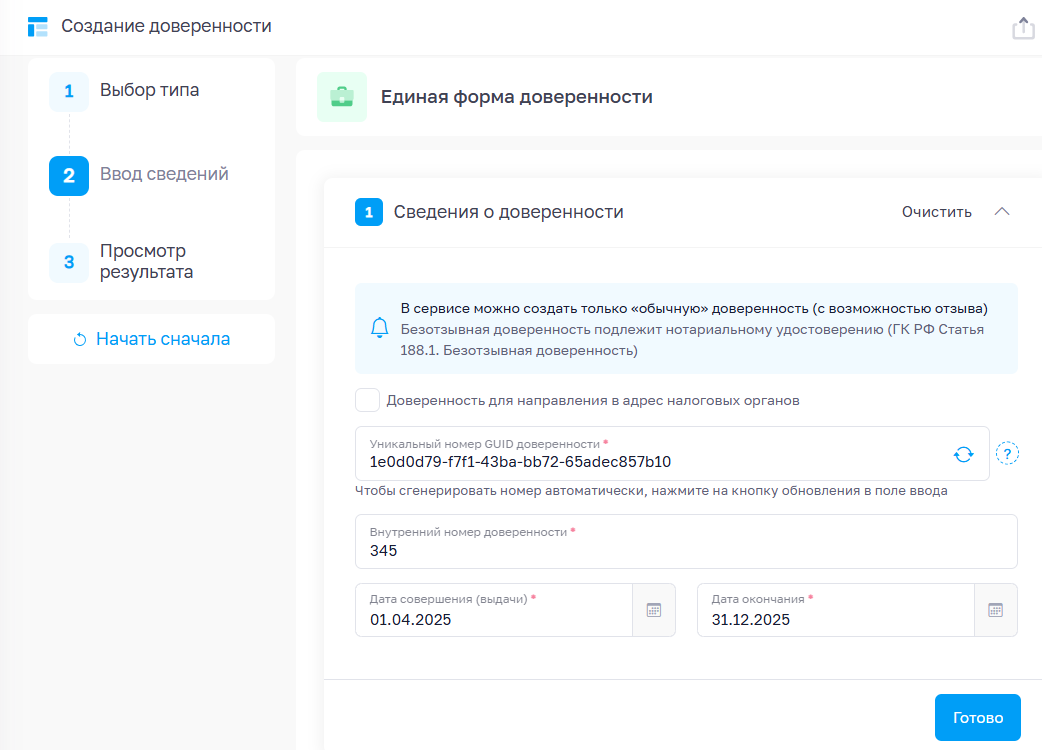The width and height of the screenshot is (1042, 750).
Task: Click the notice about обычную доверенность
Action: pyautogui.click(x=694, y=308)
